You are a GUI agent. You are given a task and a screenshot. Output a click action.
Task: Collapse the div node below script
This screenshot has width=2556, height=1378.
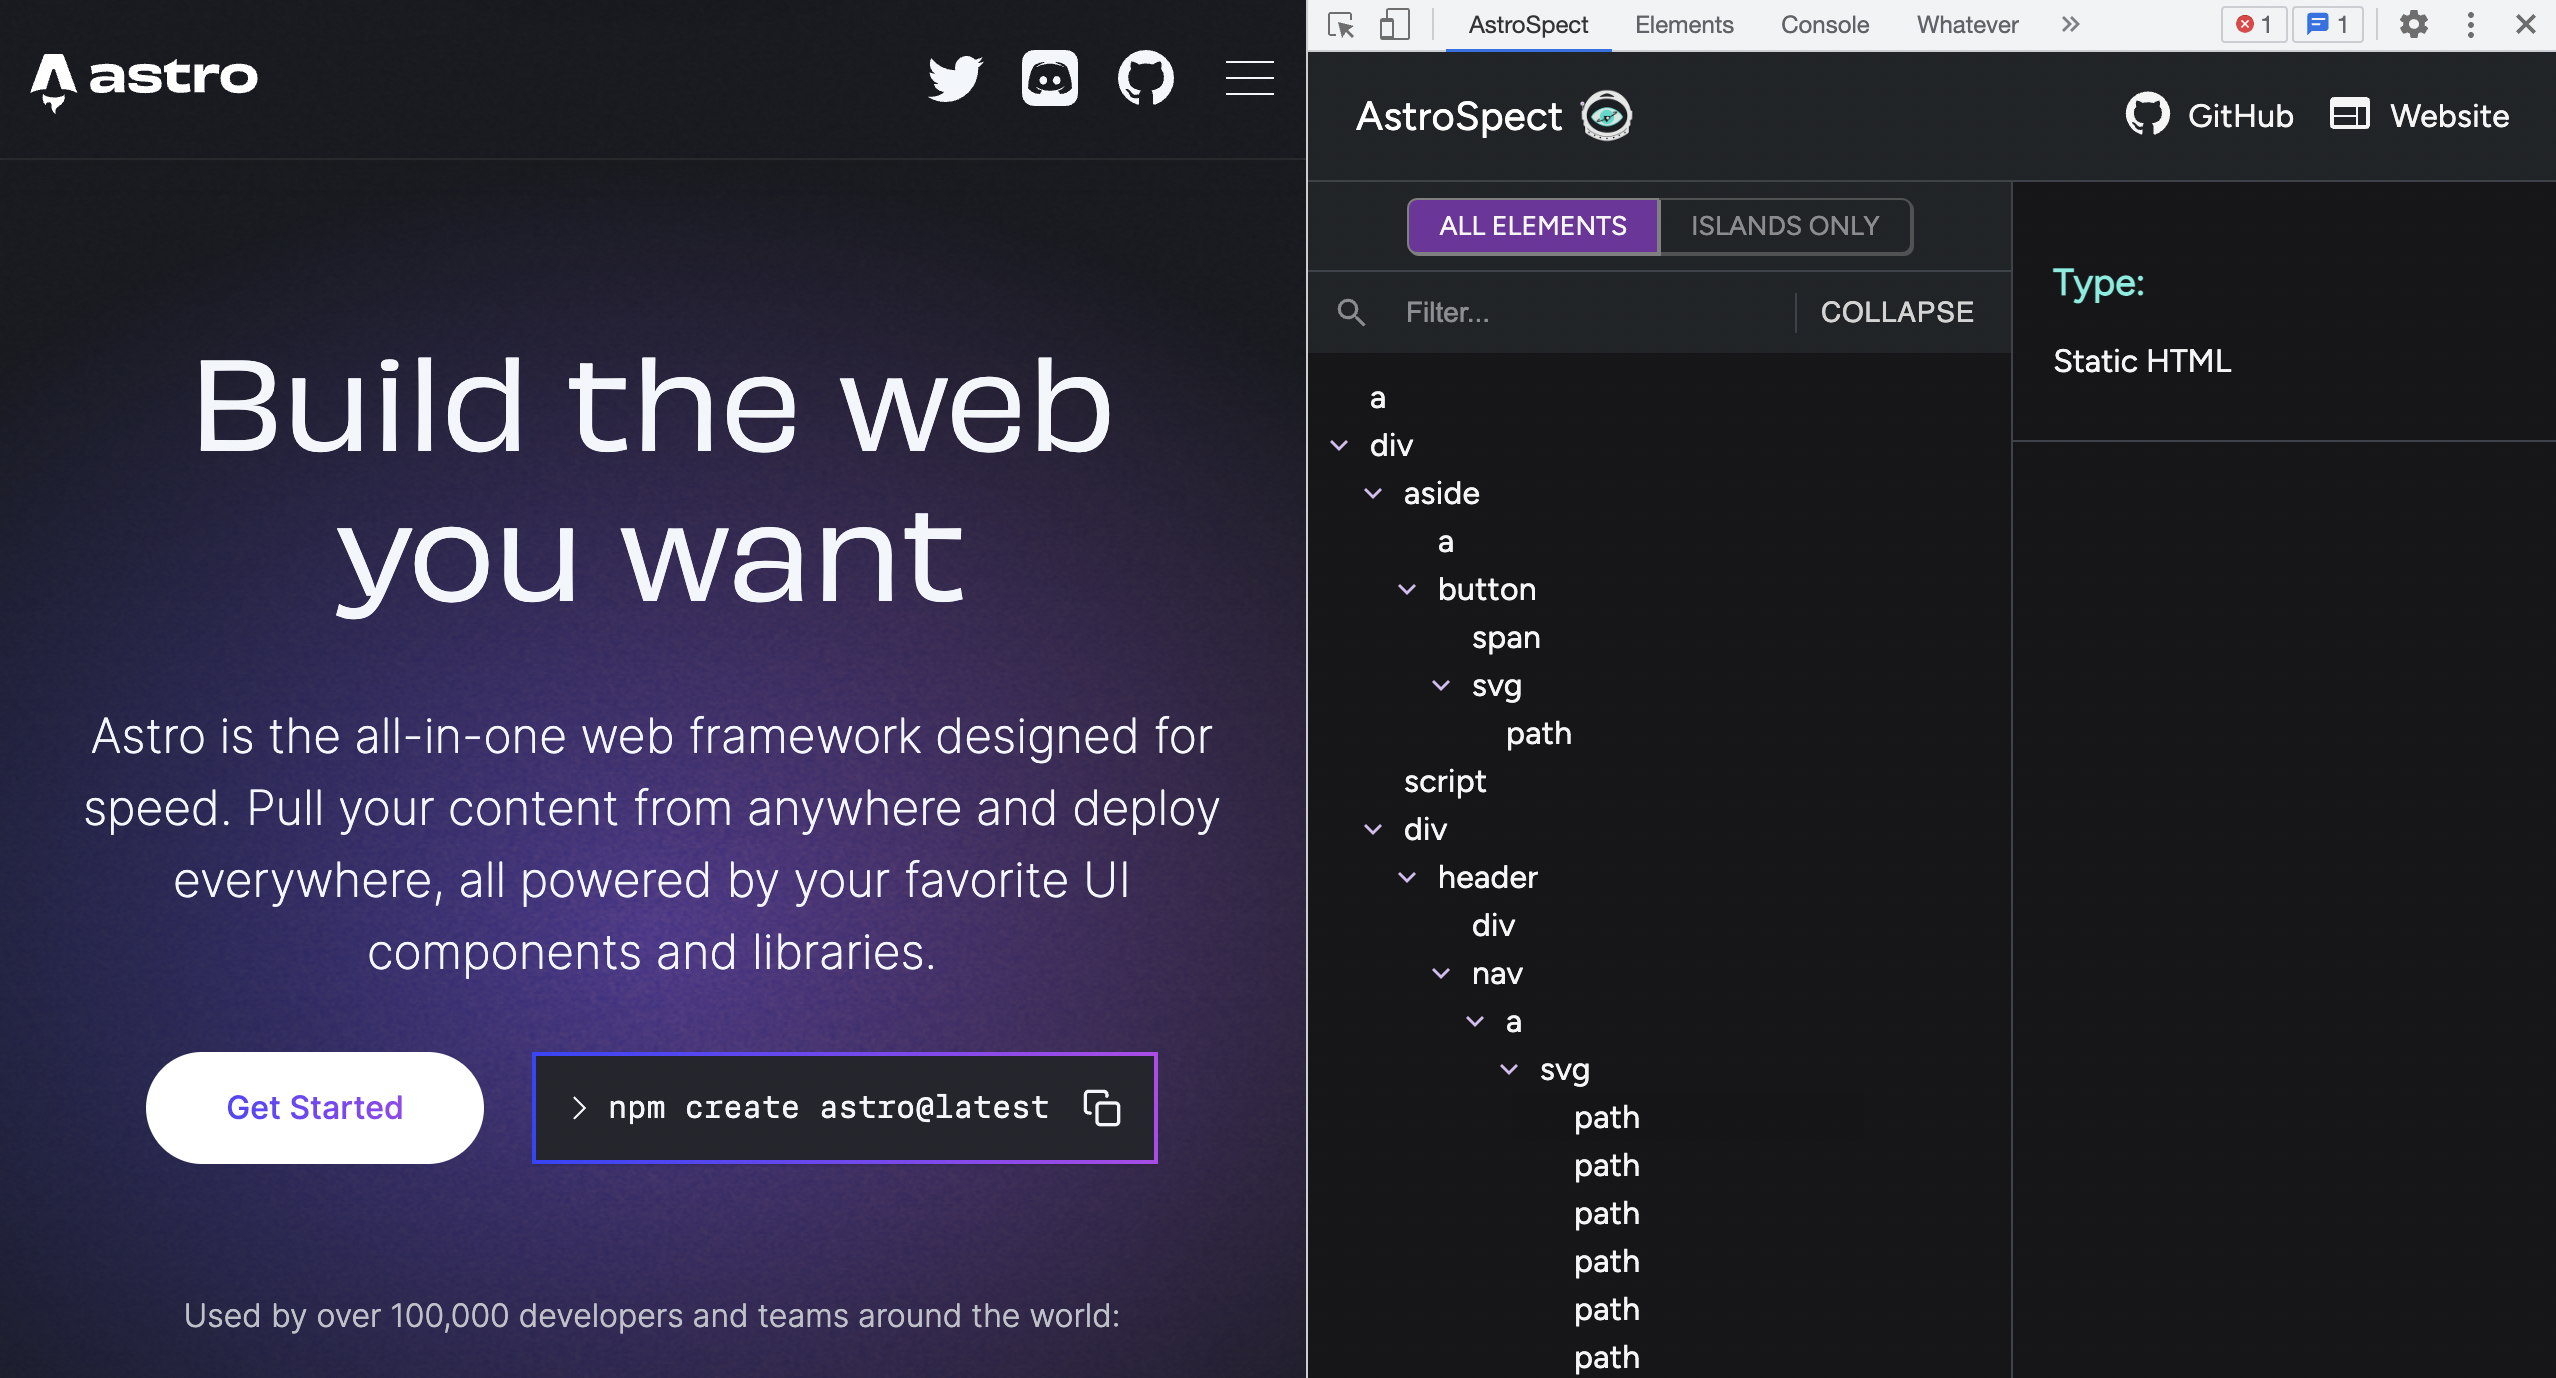[x=1374, y=829]
